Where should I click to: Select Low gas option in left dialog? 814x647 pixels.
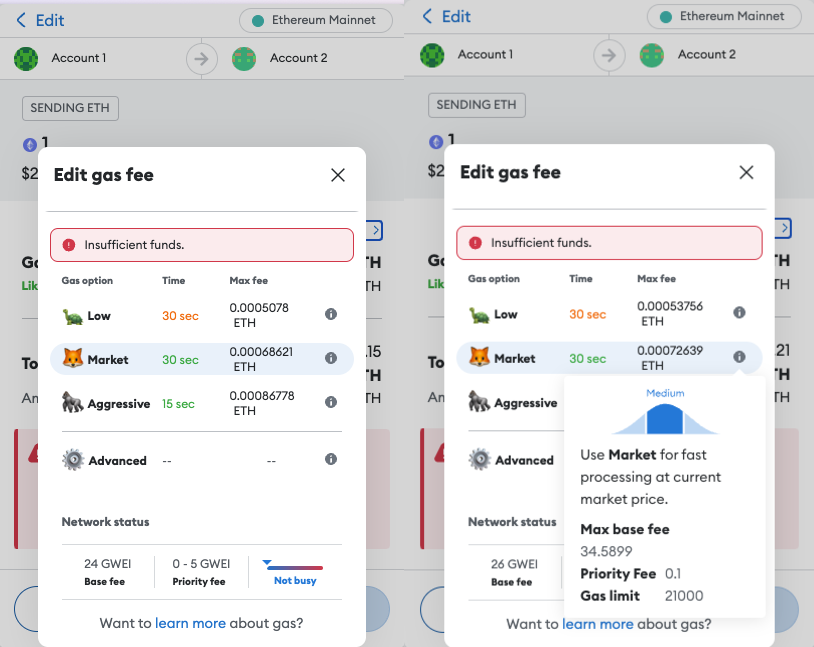coord(98,316)
